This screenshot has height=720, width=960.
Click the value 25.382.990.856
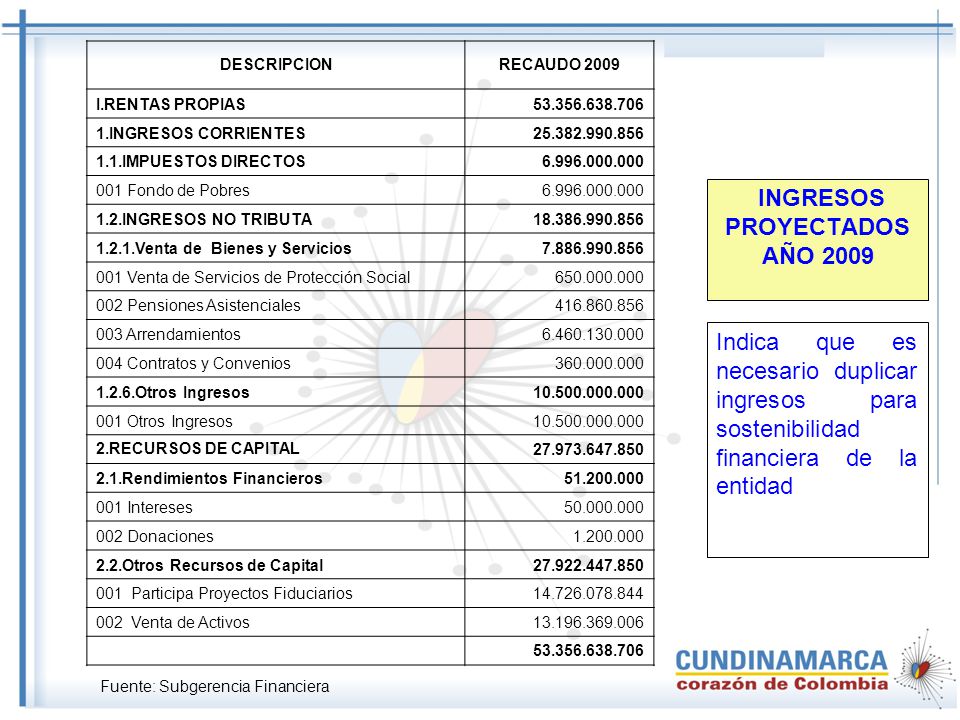point(588,133)
